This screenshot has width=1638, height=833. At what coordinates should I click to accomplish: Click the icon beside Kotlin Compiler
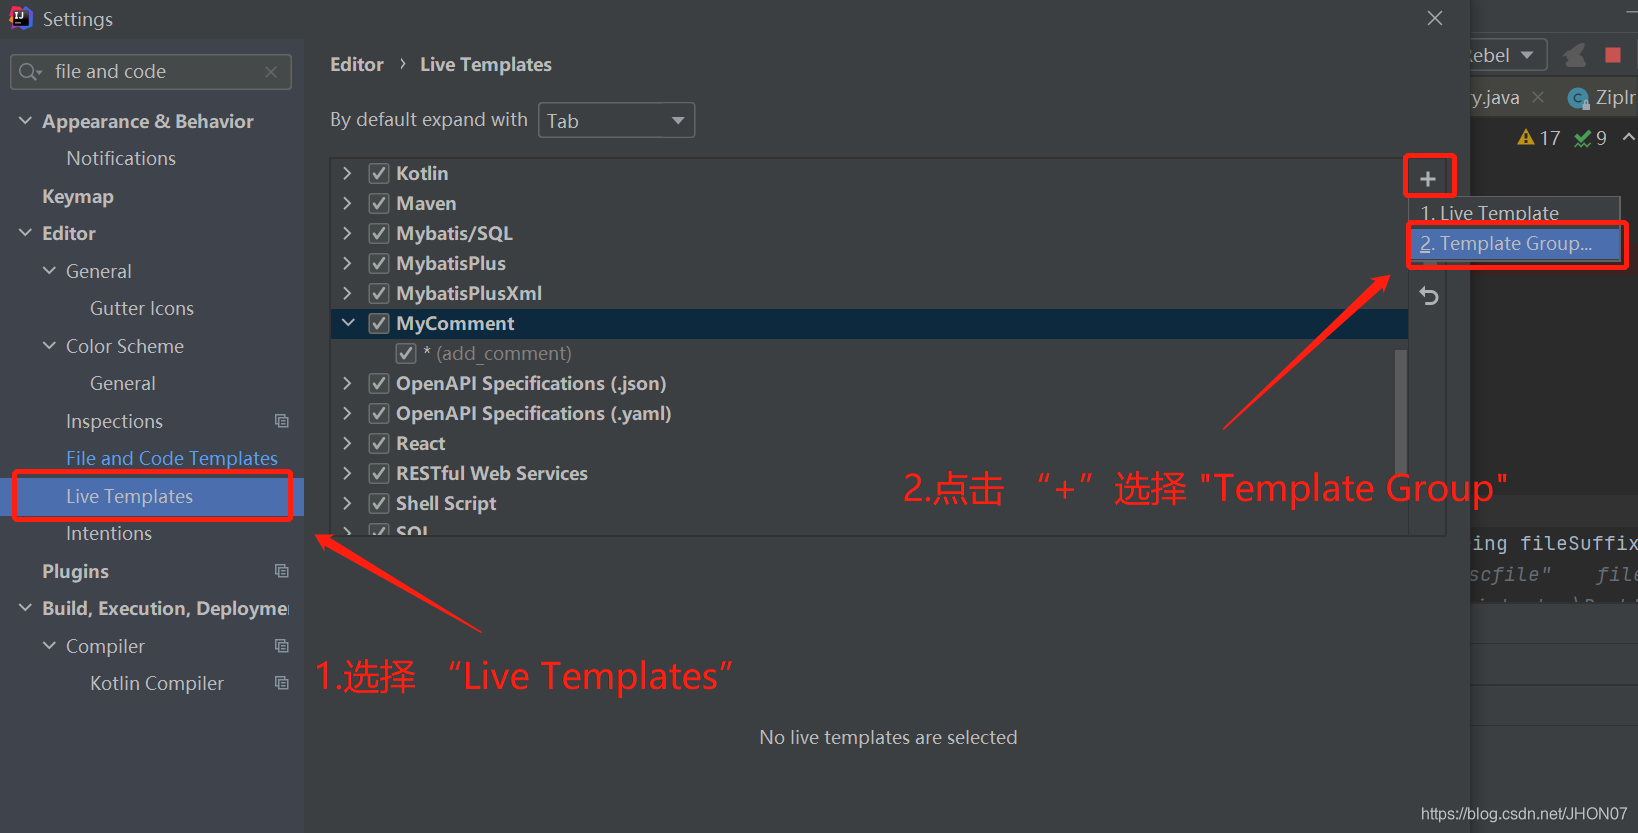282,683
